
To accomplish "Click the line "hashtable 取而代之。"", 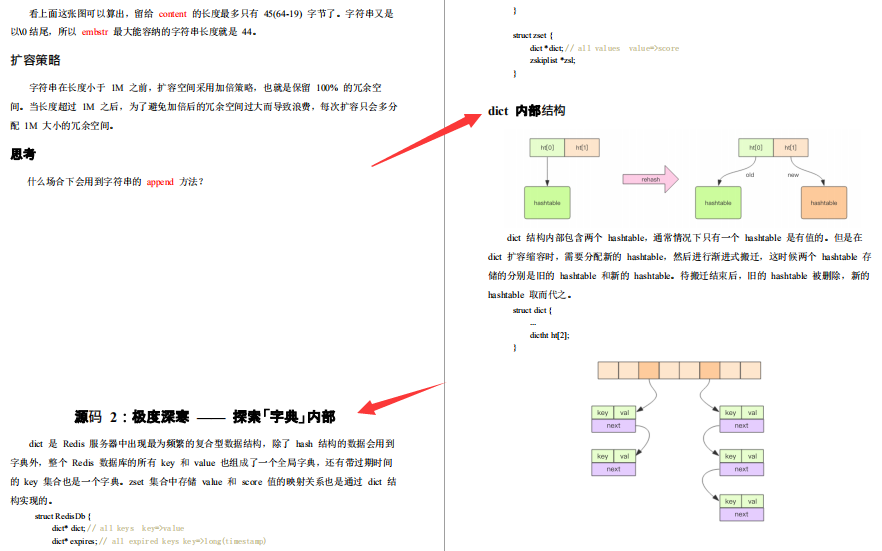I will [530, 295].
